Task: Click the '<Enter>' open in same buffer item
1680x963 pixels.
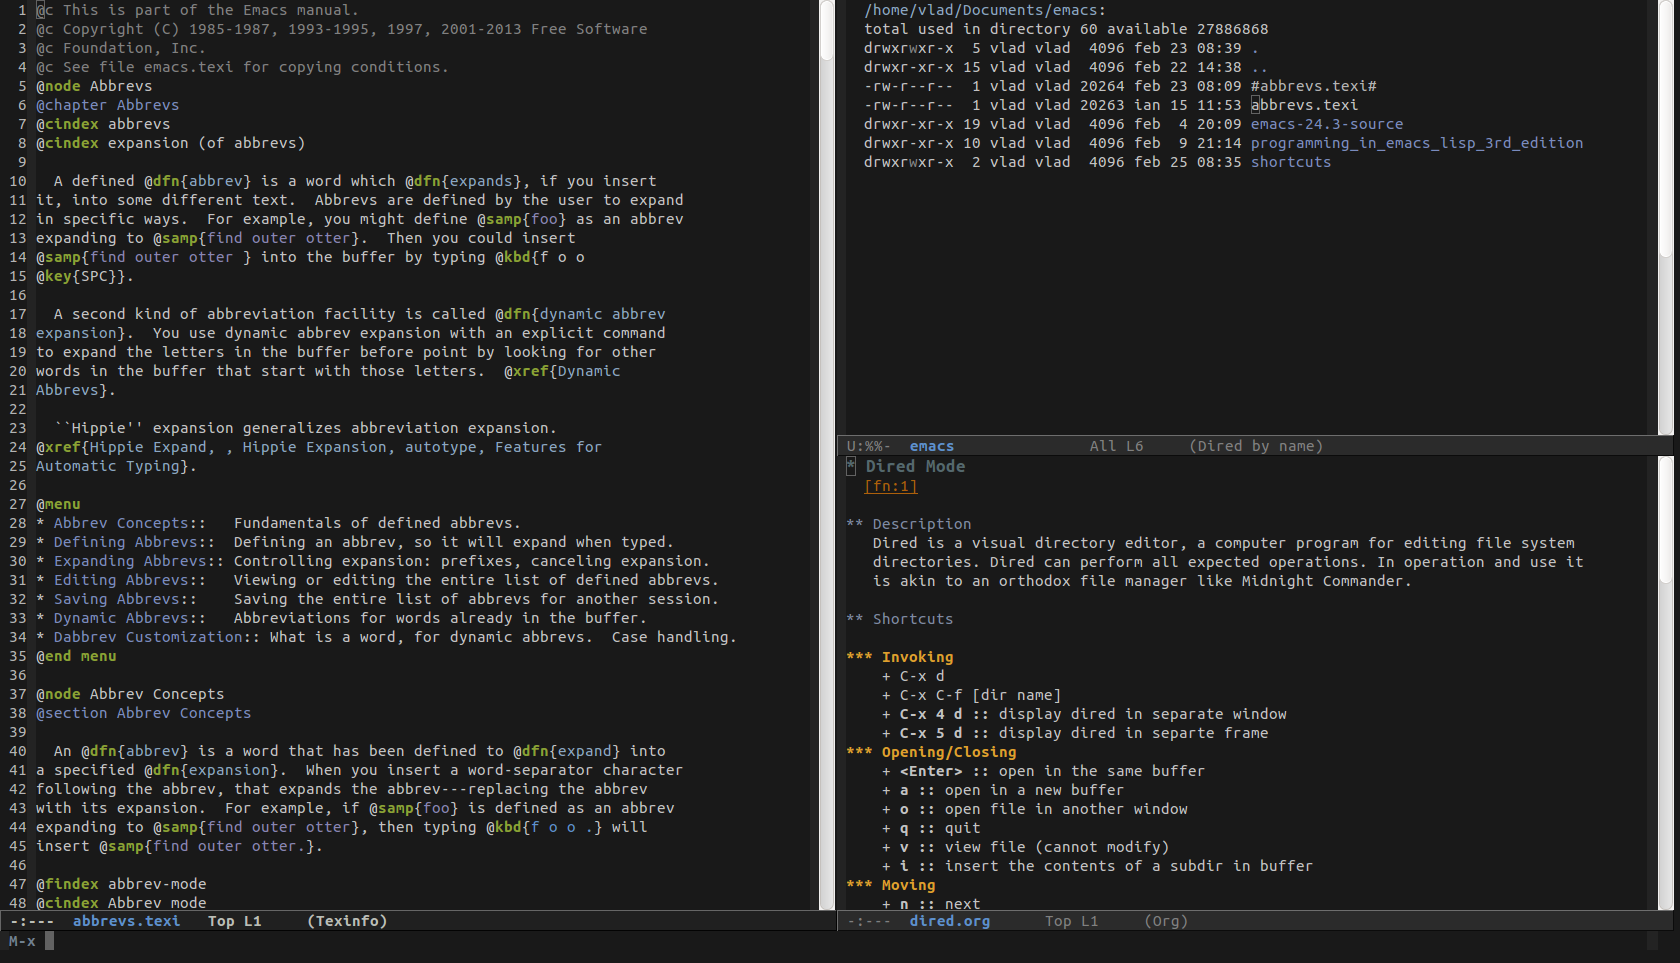Action: [x=1043, y=771]
